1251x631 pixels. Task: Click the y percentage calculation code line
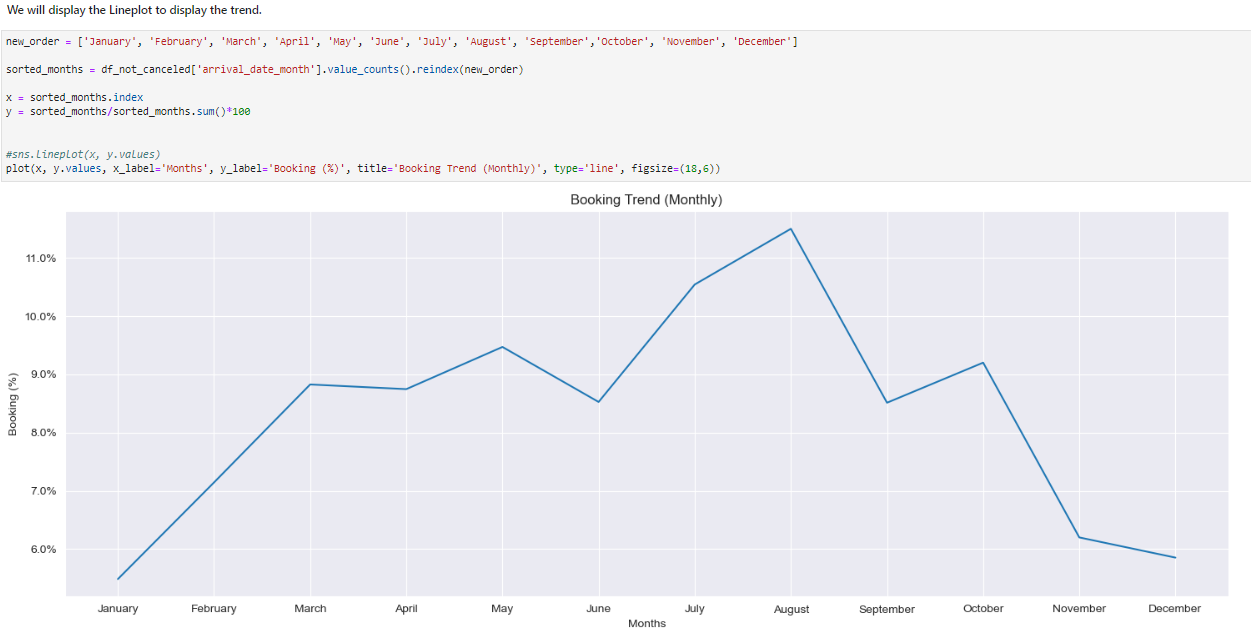128,111
